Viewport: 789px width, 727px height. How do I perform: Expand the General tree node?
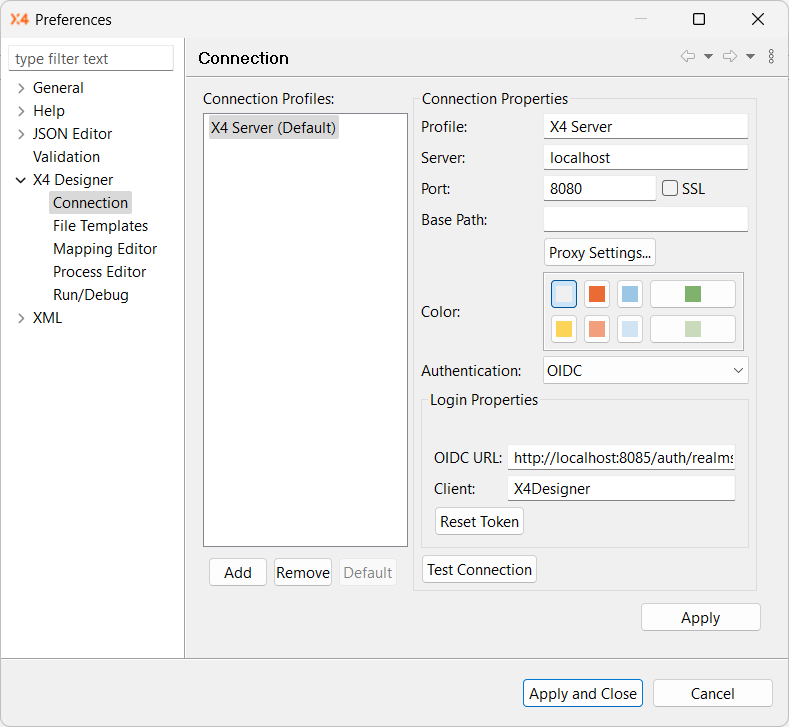(21, 88)
